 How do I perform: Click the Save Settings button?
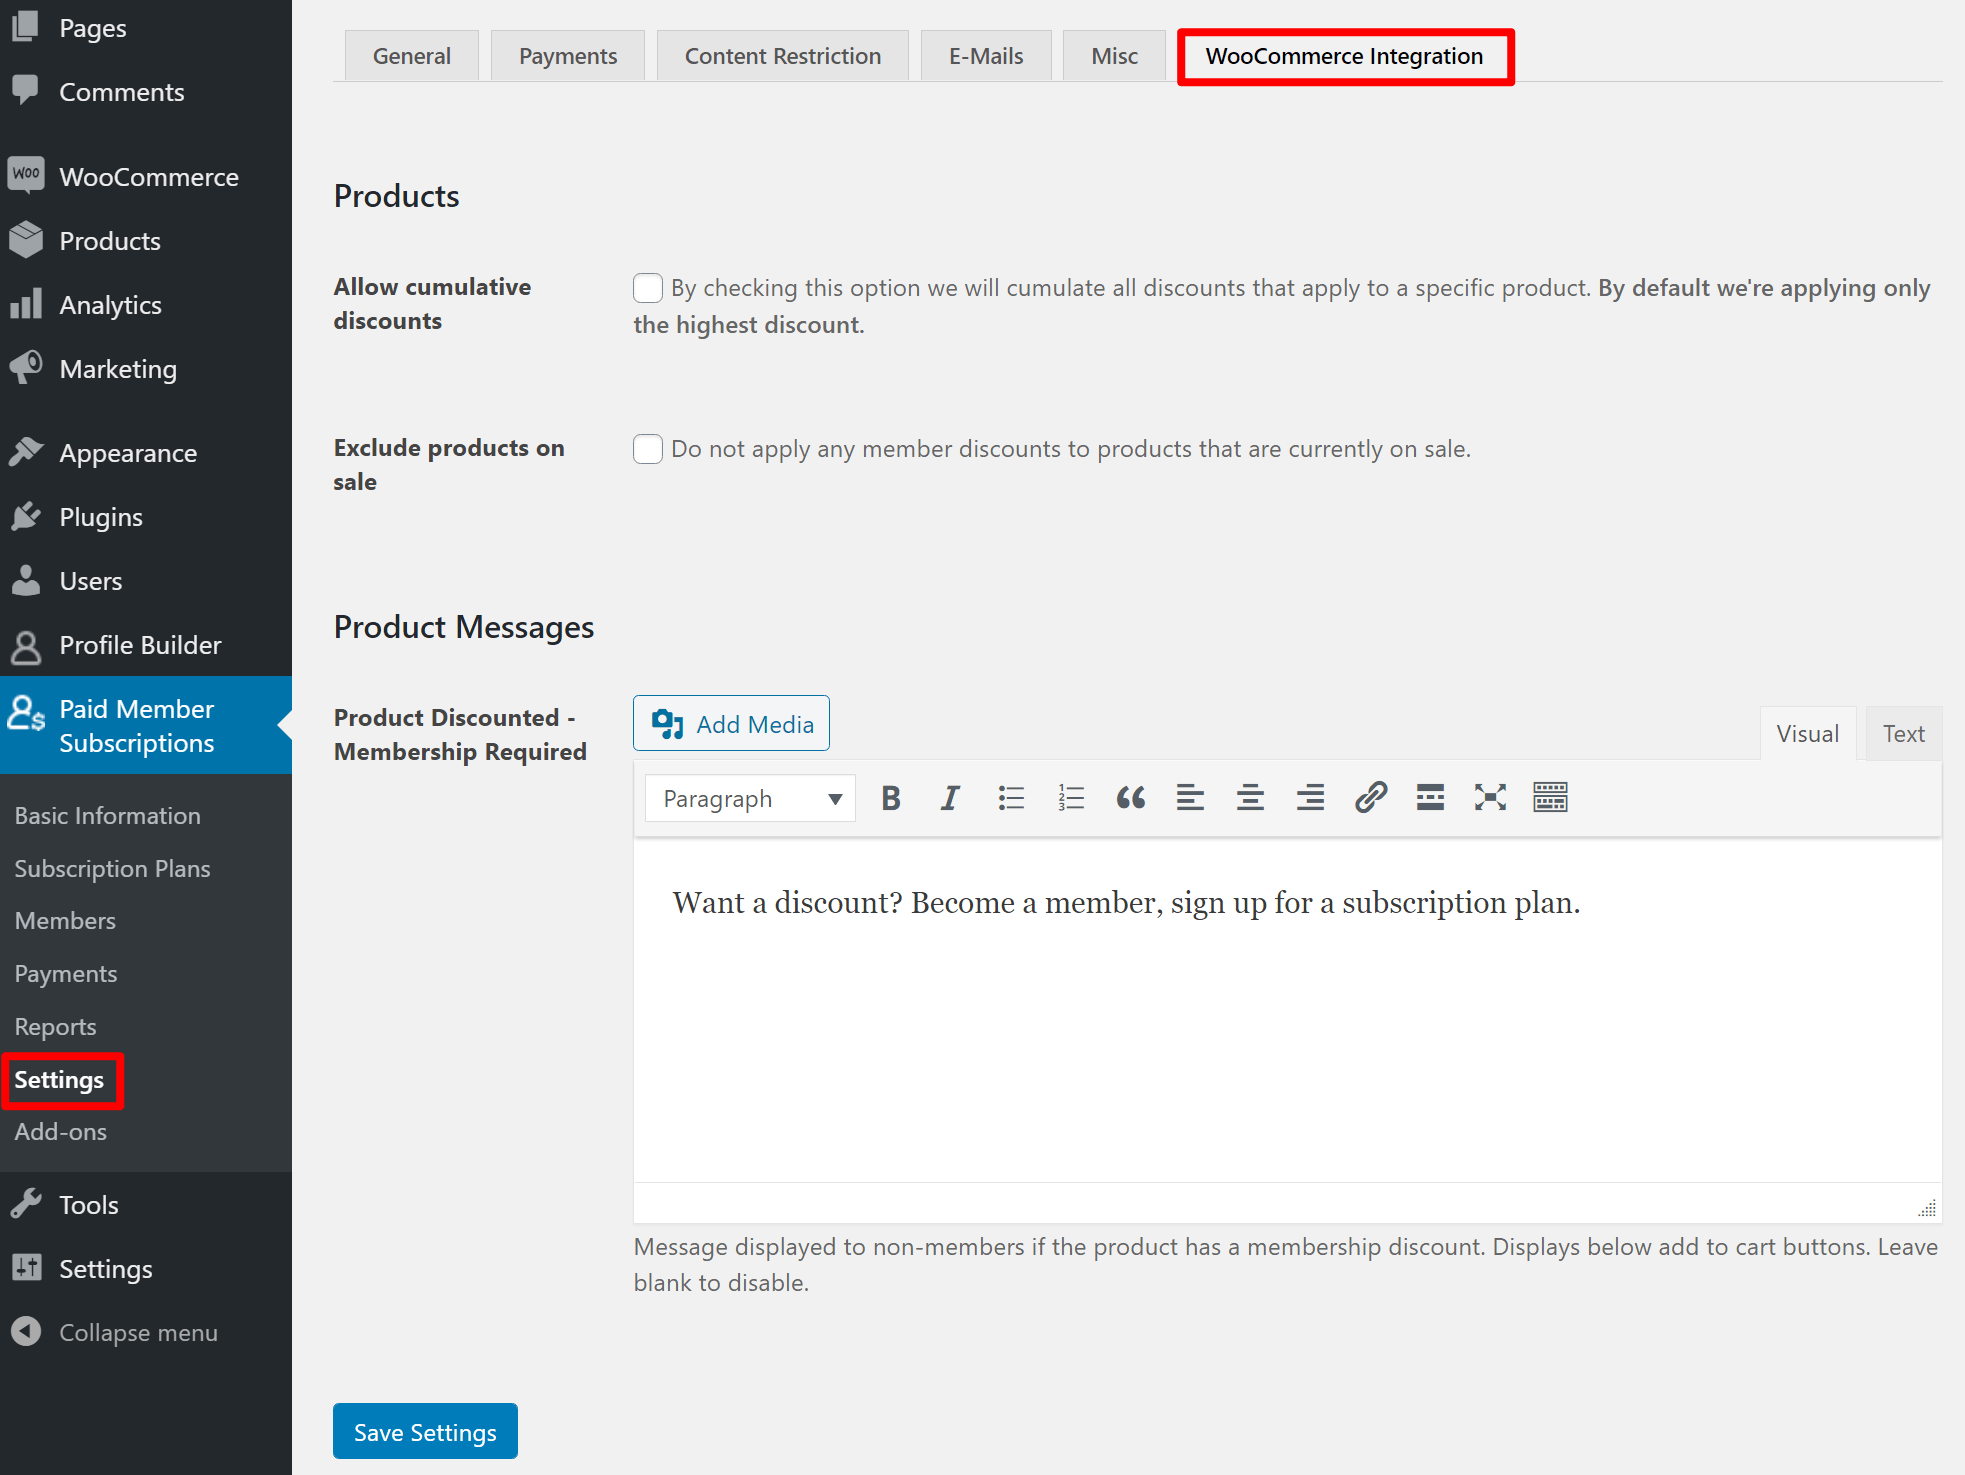click(425, 1431)
